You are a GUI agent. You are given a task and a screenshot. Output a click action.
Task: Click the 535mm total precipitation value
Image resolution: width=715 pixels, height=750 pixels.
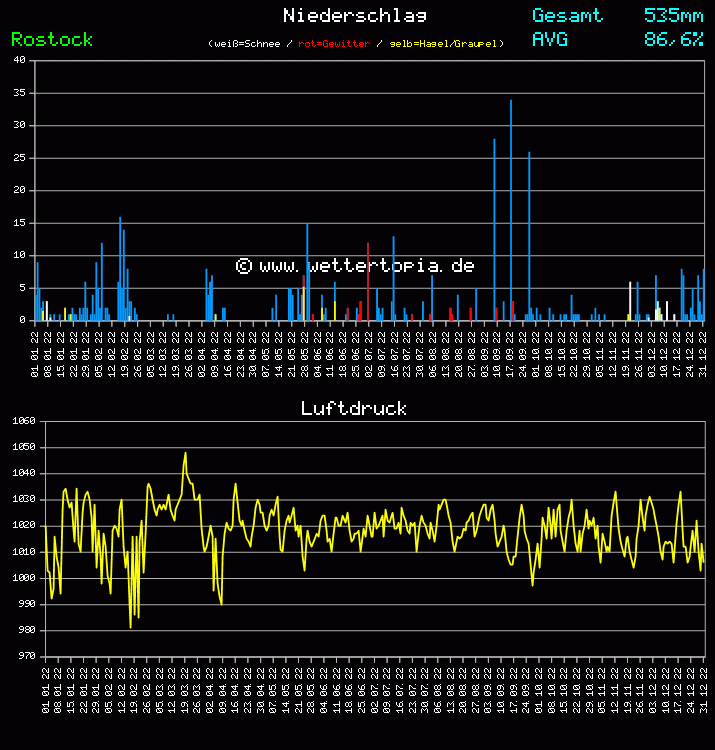click(x=673, y=15)
